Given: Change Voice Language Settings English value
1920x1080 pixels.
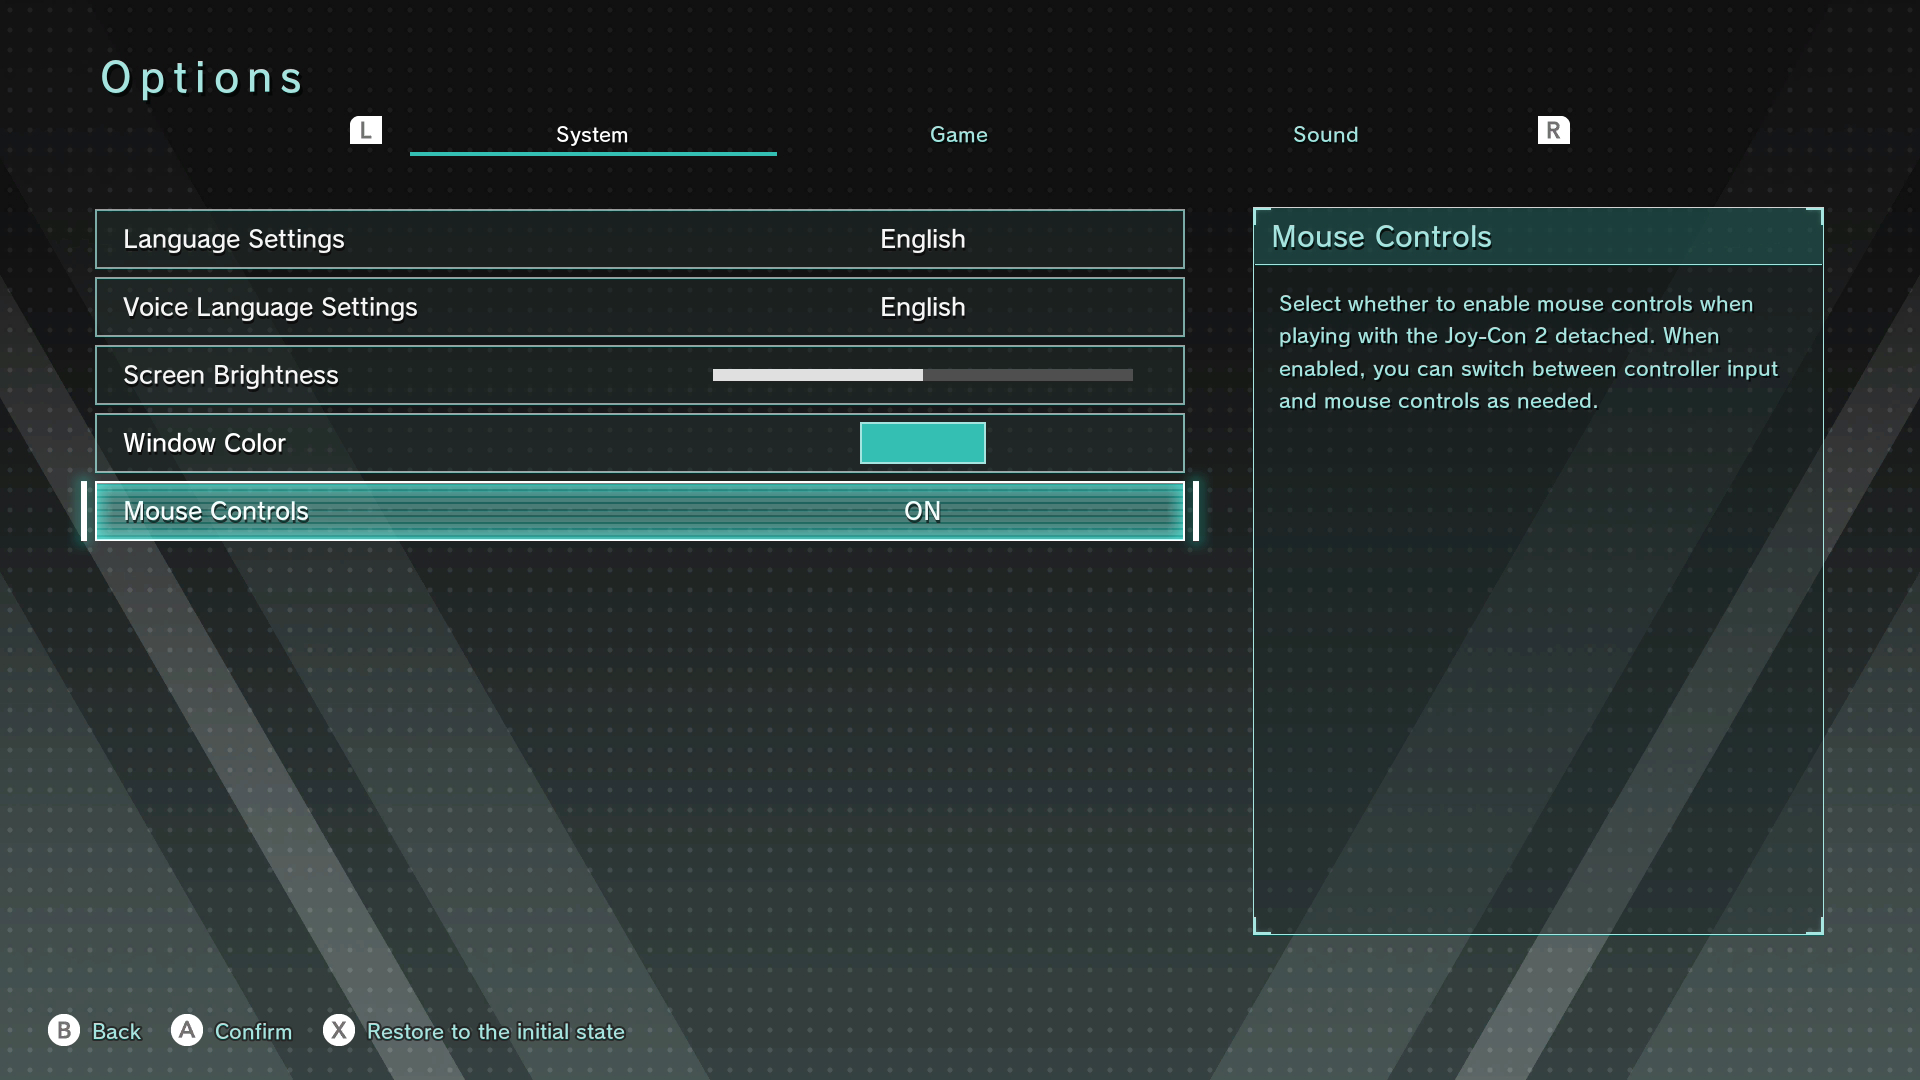Looking at the screenshot, I should [x=923, y=307].
